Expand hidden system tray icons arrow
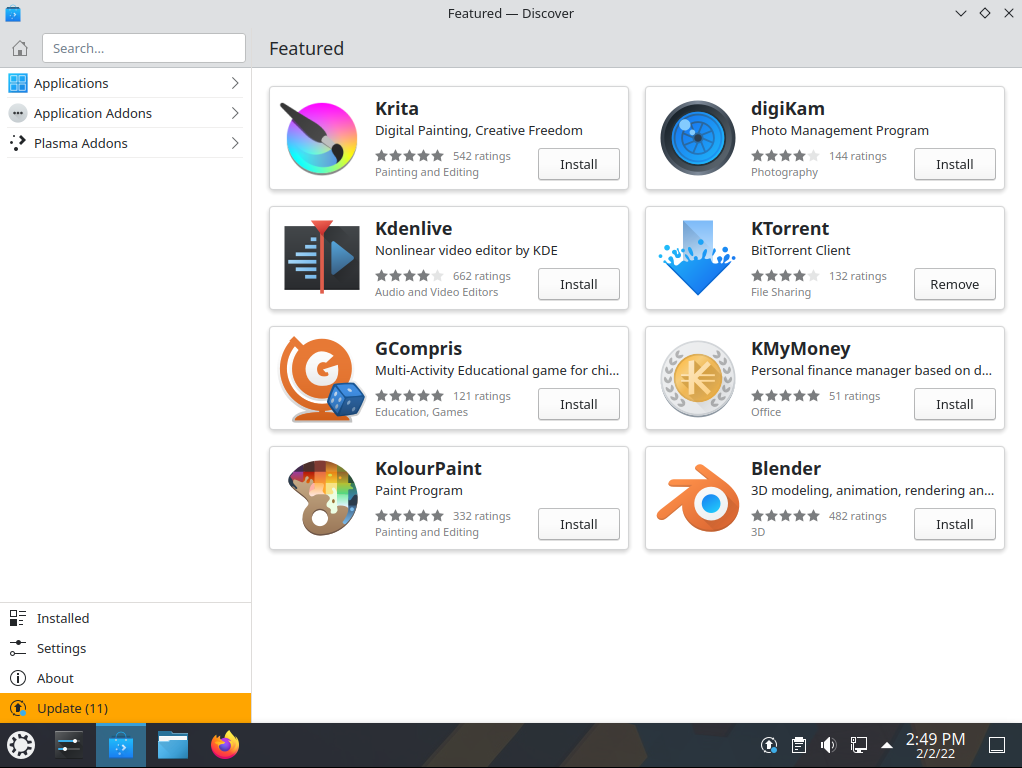 (886, 745)
